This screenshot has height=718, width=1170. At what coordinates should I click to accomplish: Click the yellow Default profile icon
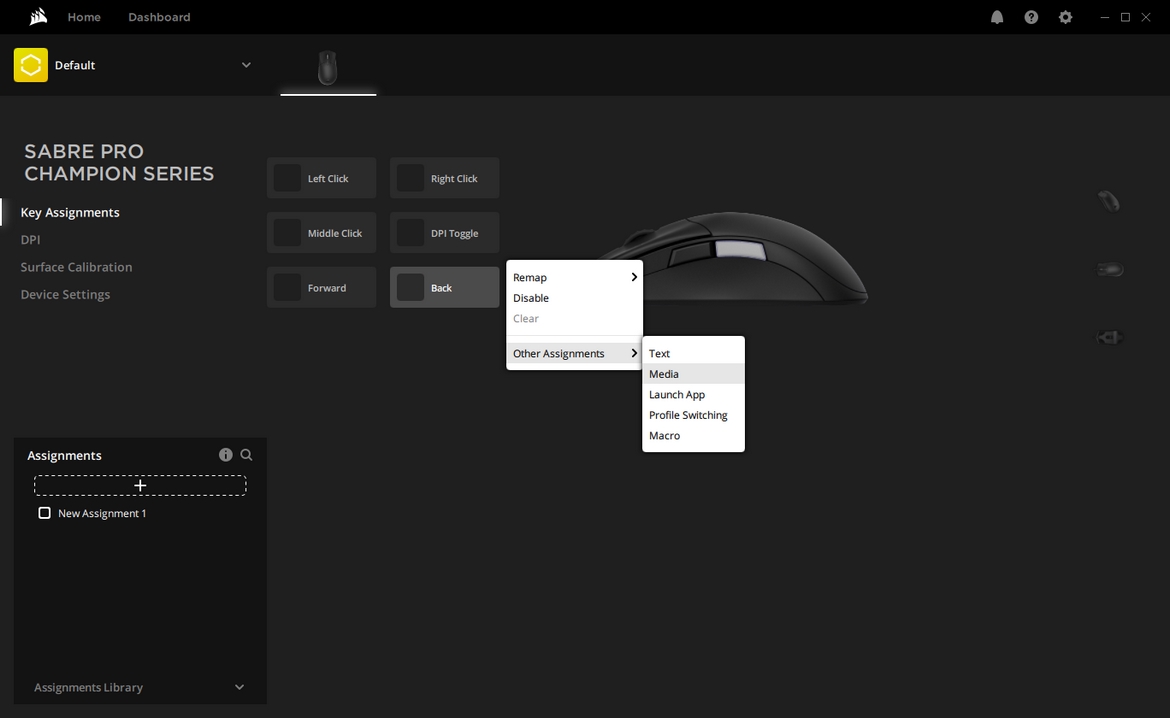(x=31, y=65)
